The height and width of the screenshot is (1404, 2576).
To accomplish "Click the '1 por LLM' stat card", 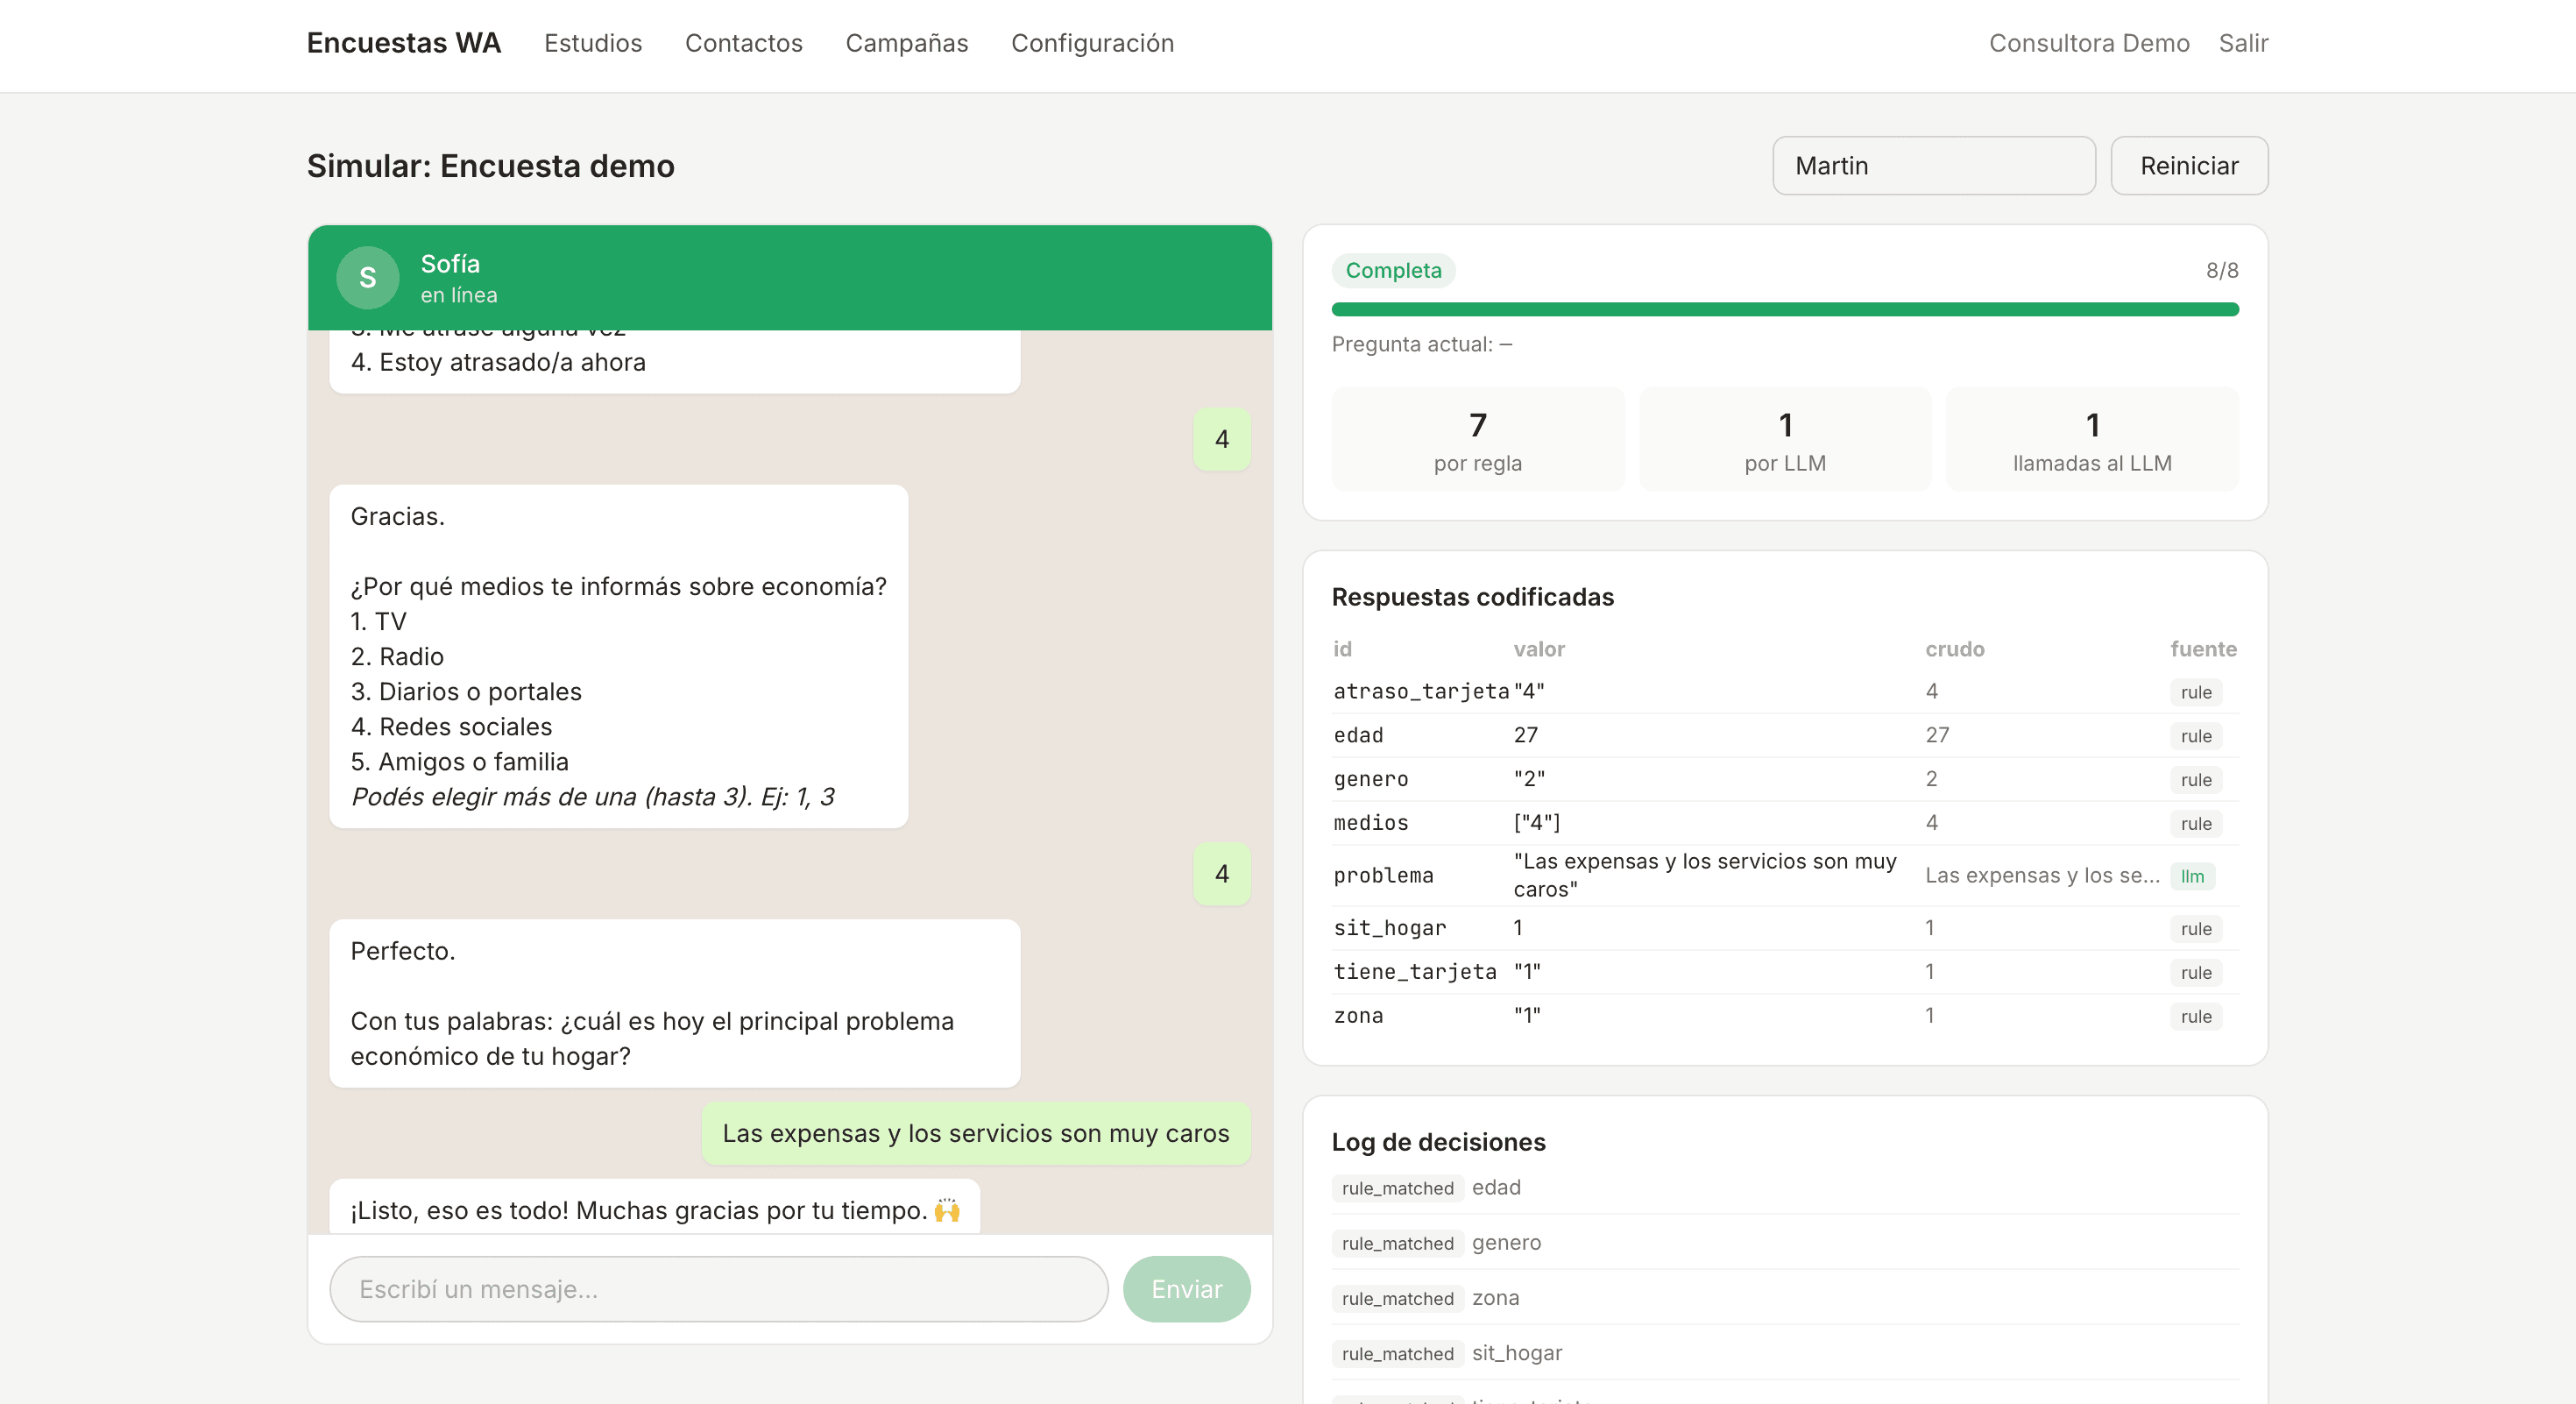I will click(1785, 439).
